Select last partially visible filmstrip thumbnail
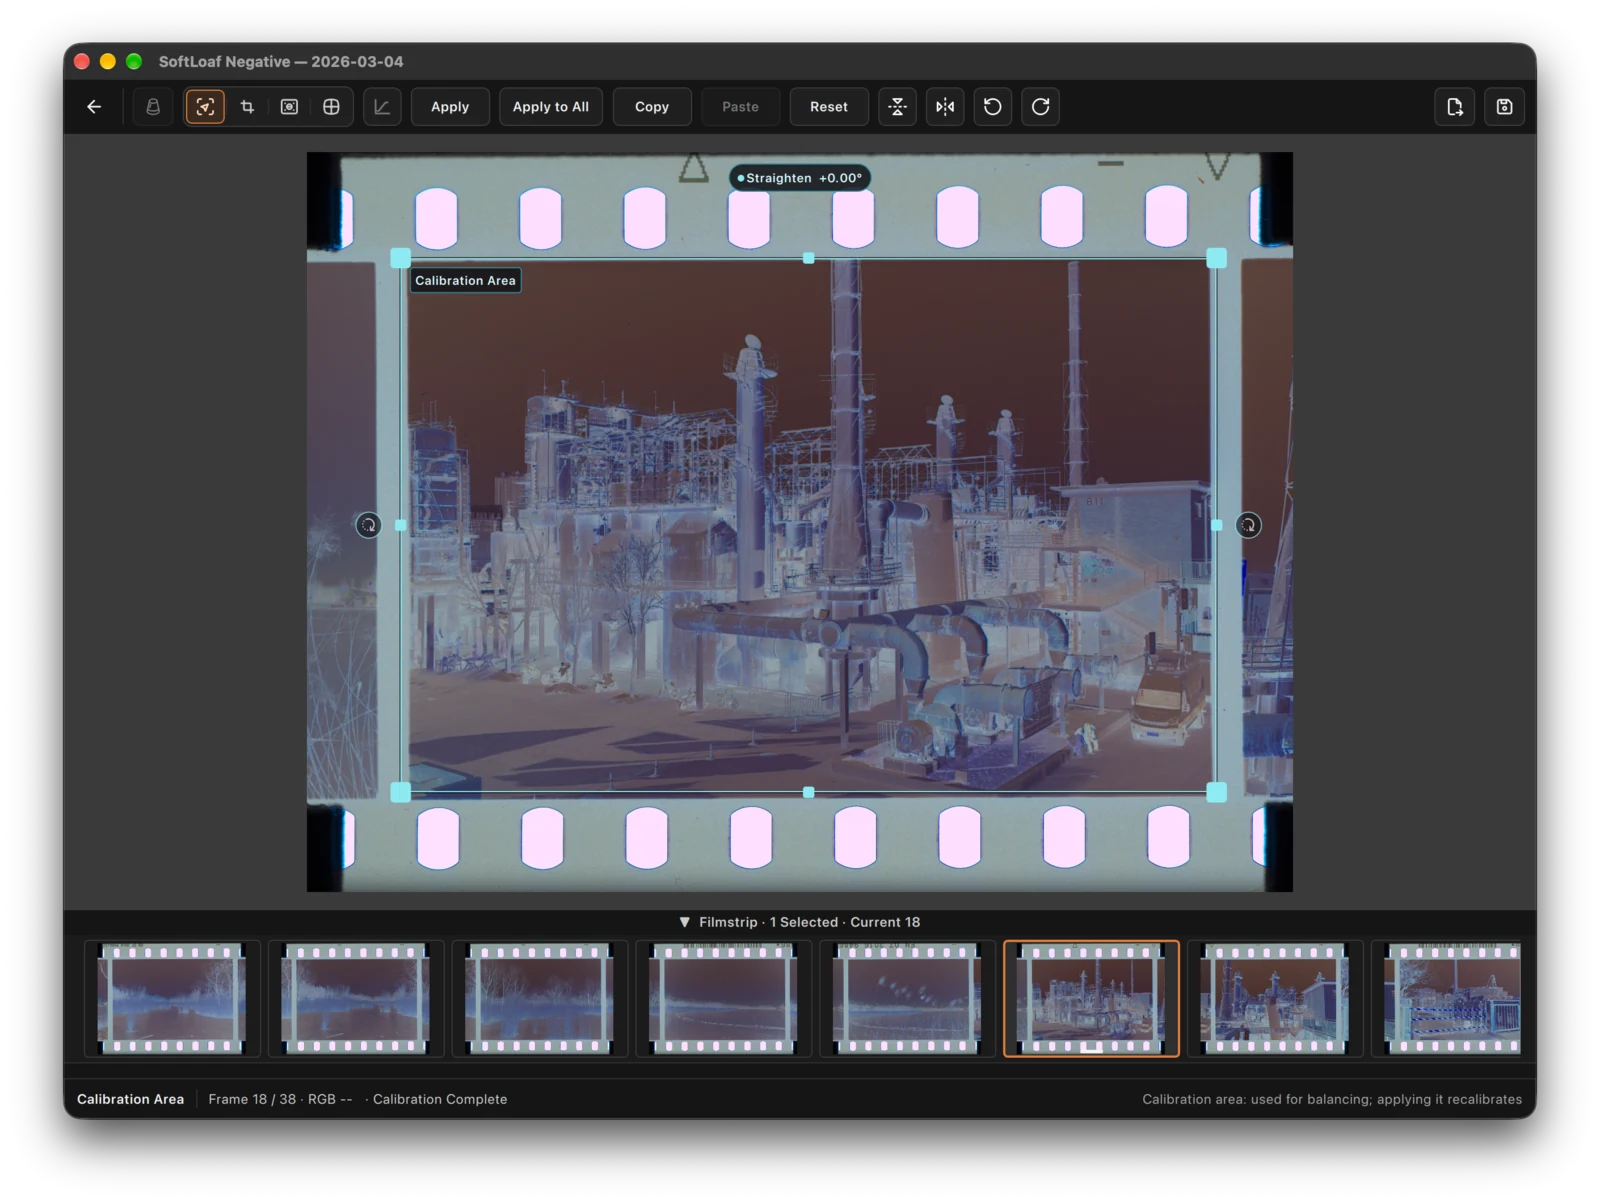 coord(1447,998)
